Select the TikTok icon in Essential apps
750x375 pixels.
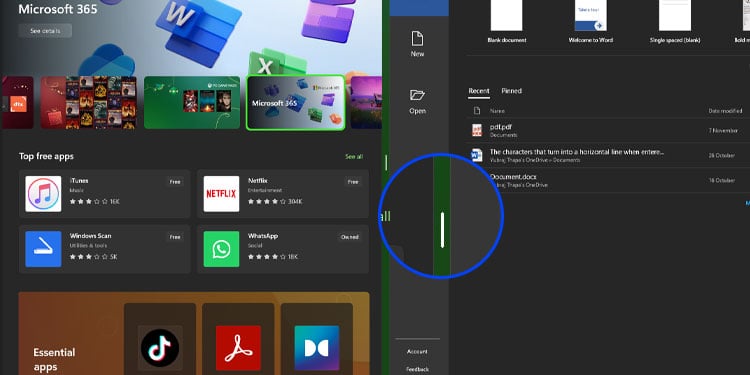pyautogui.click(x=160, y=348)
